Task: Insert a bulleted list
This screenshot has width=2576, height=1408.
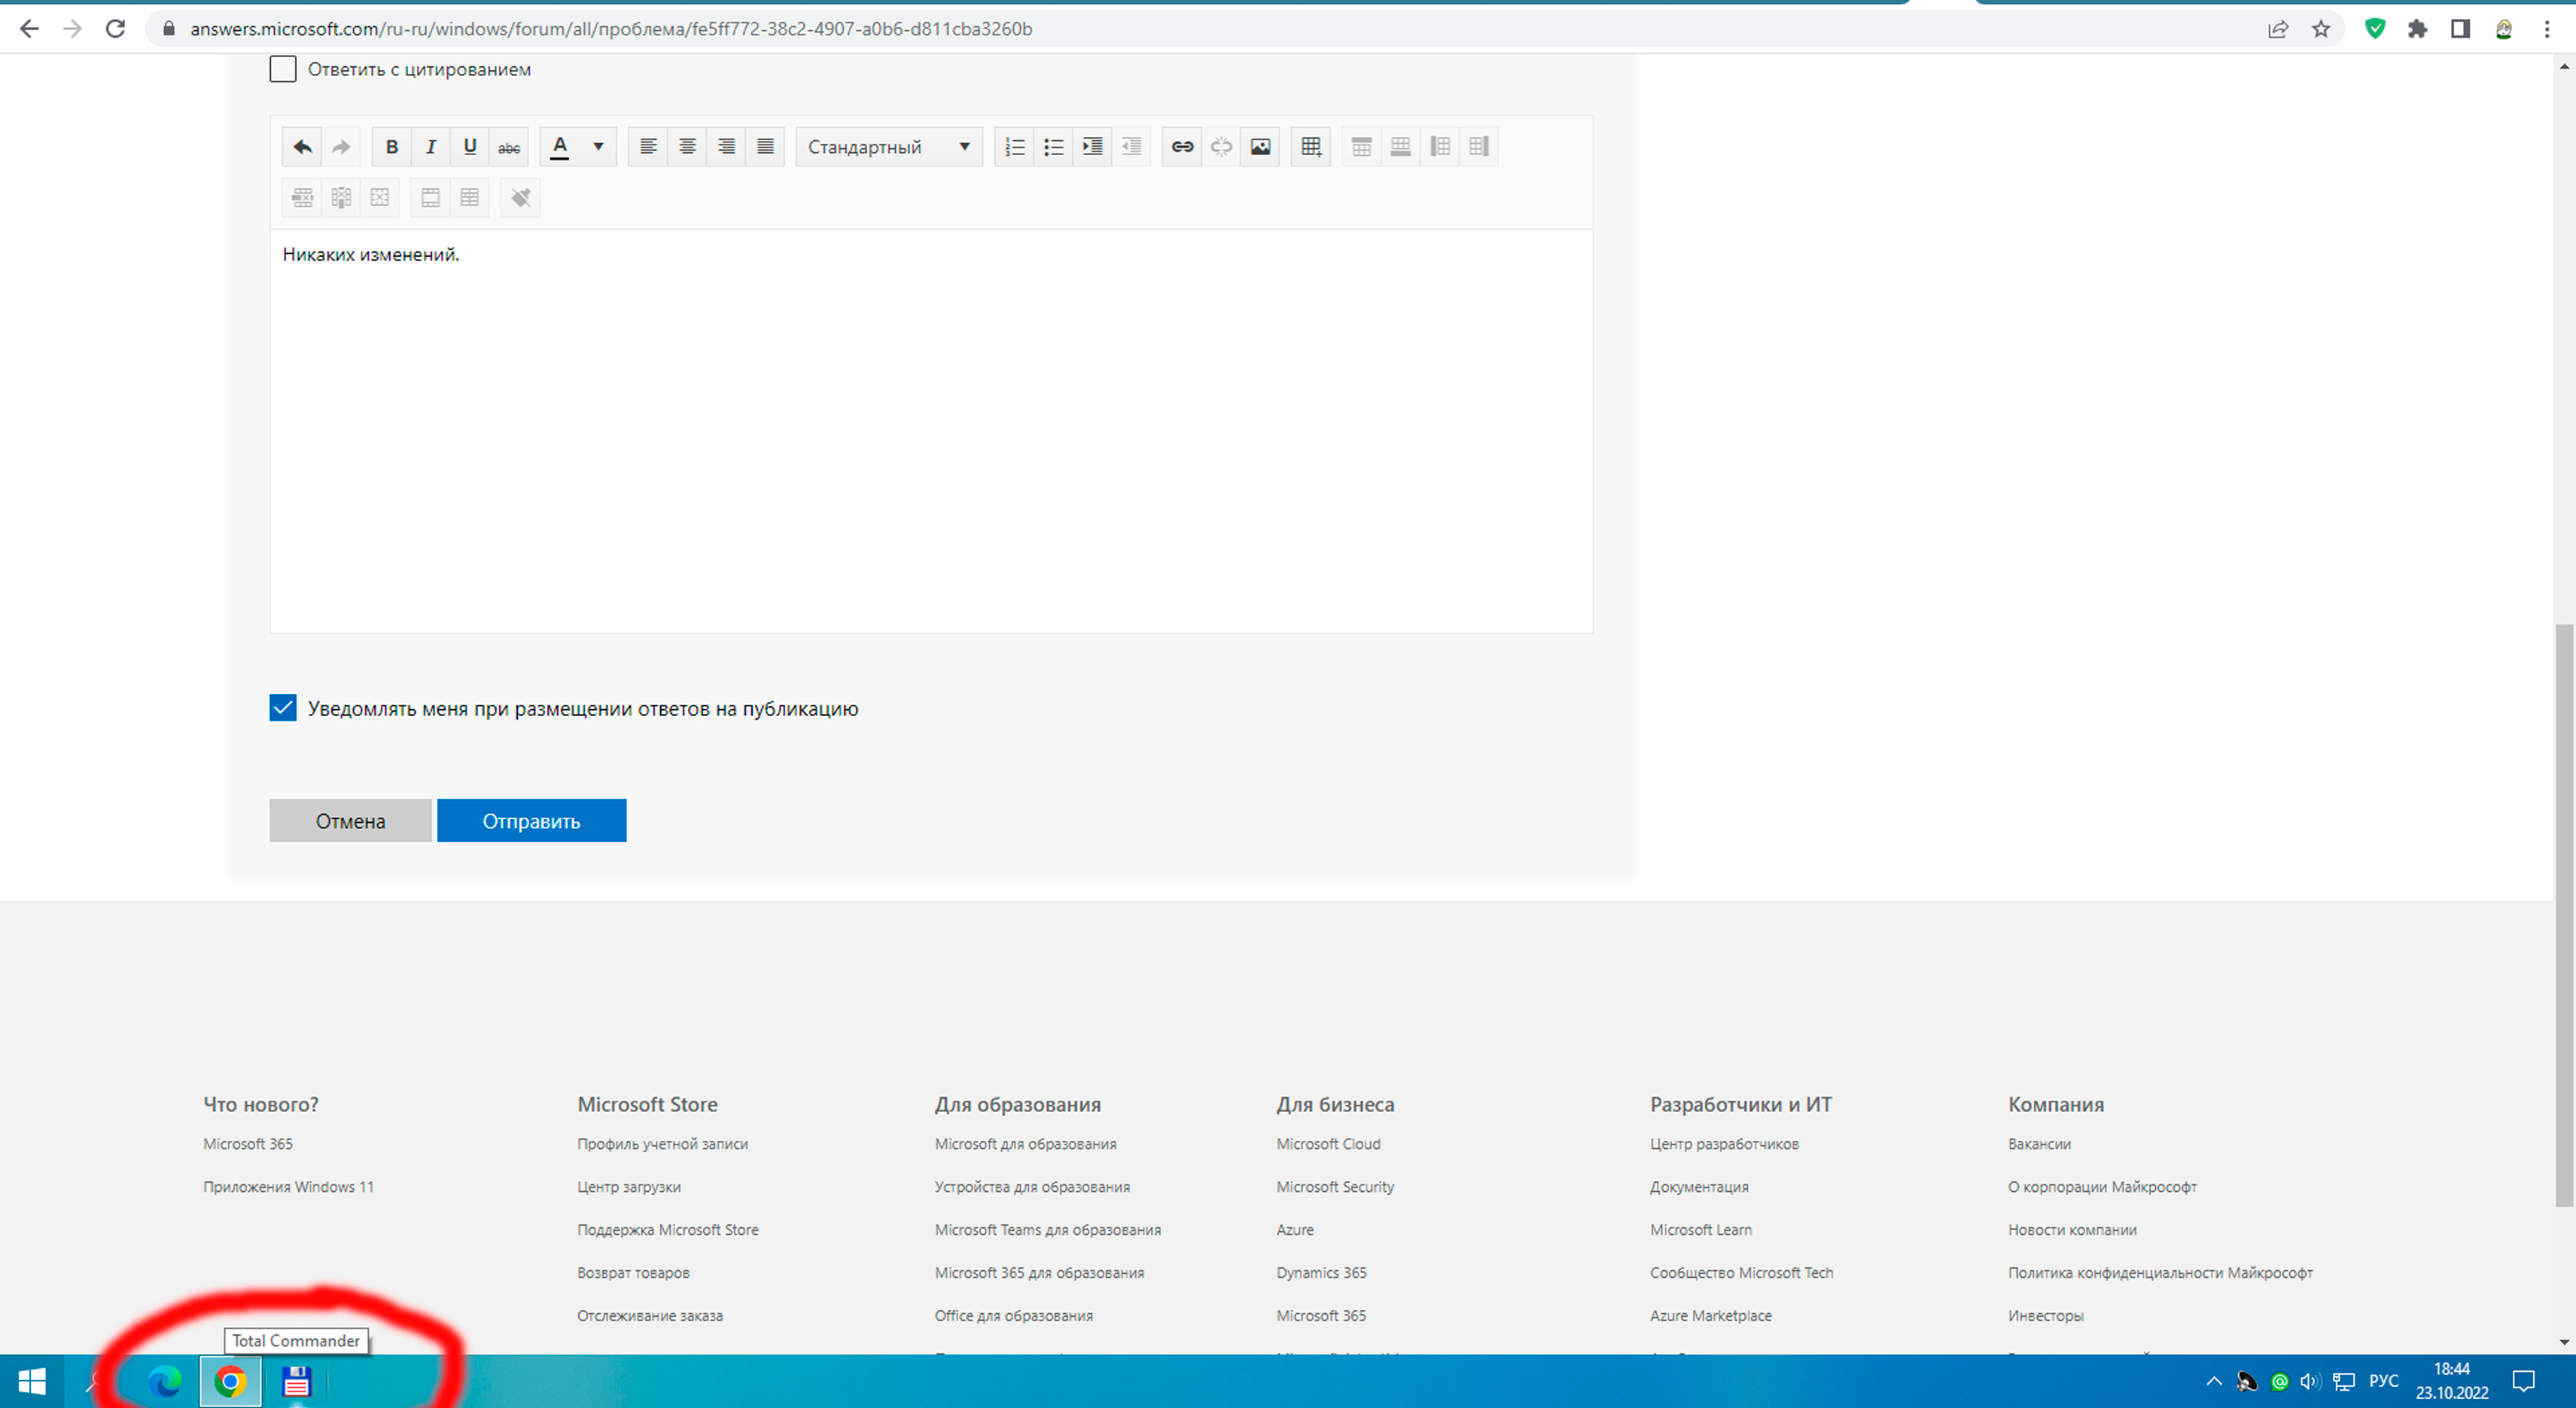Action: click(1053, 147)
